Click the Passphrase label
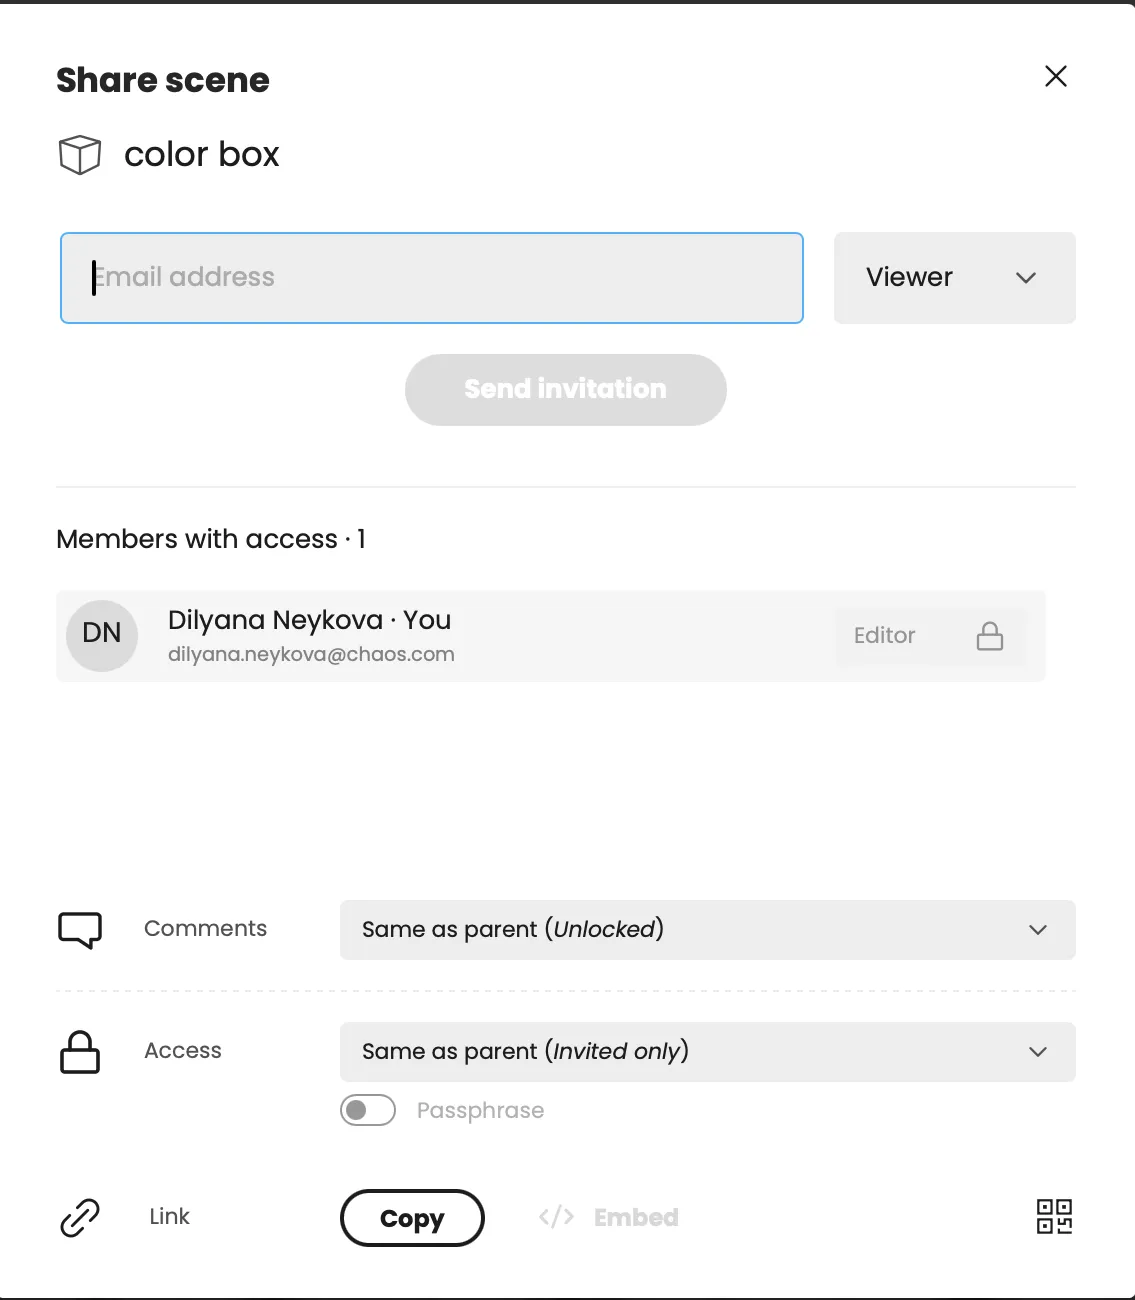 tap(480, 1110)
